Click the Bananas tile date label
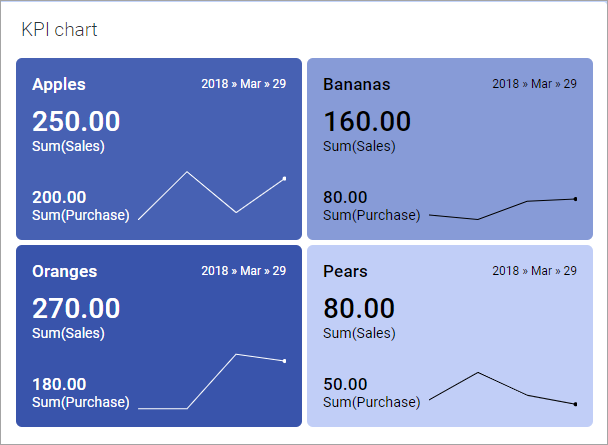This screenshot has width=608, height=445. tap(534, 84)
